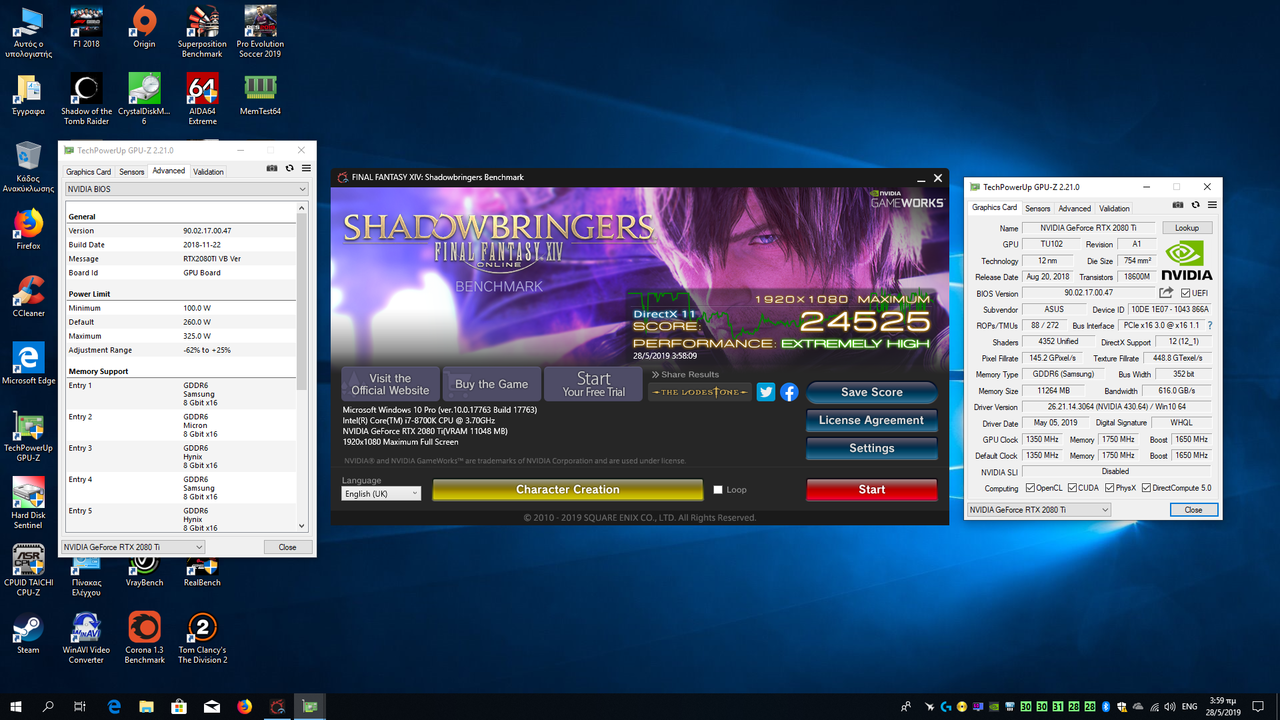Image resolution: width=1280 pixels, height=720 pixels.
Task: Click the Windows Start button
Action: (x=15, y=707)
